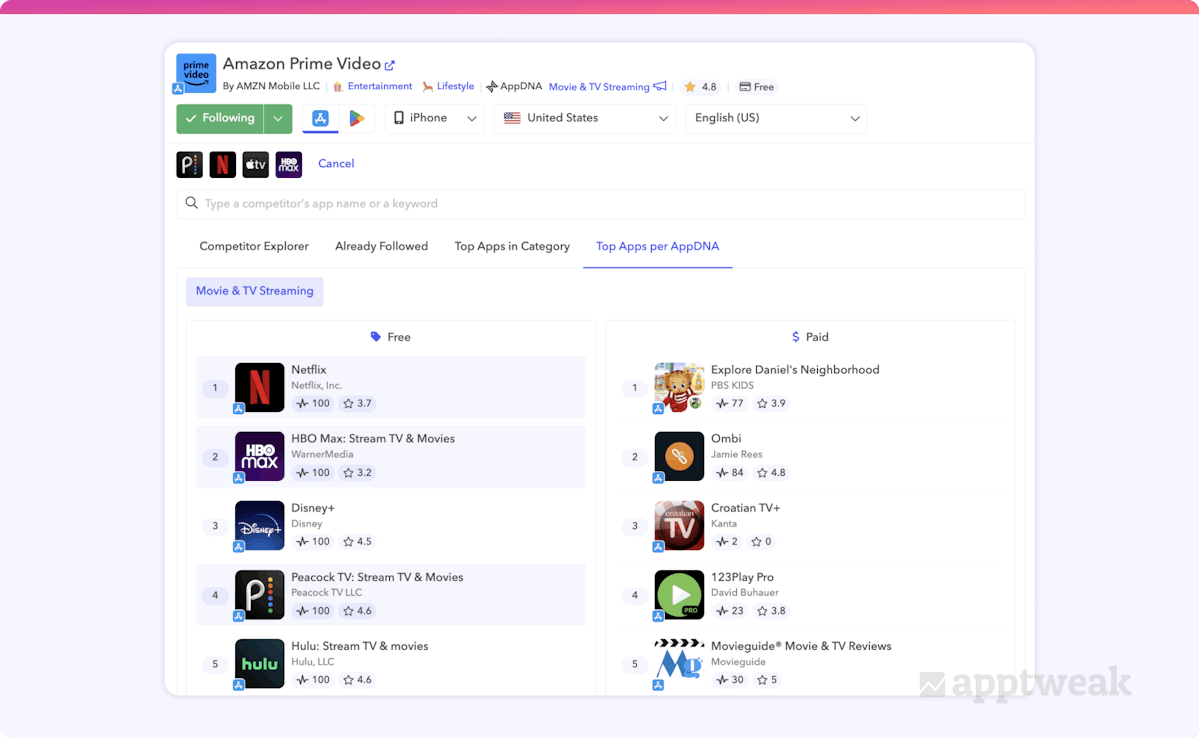This screenshot has width=1199, height=738.
Task: Open the United States country selector
Action: click(x=584, y=118)
